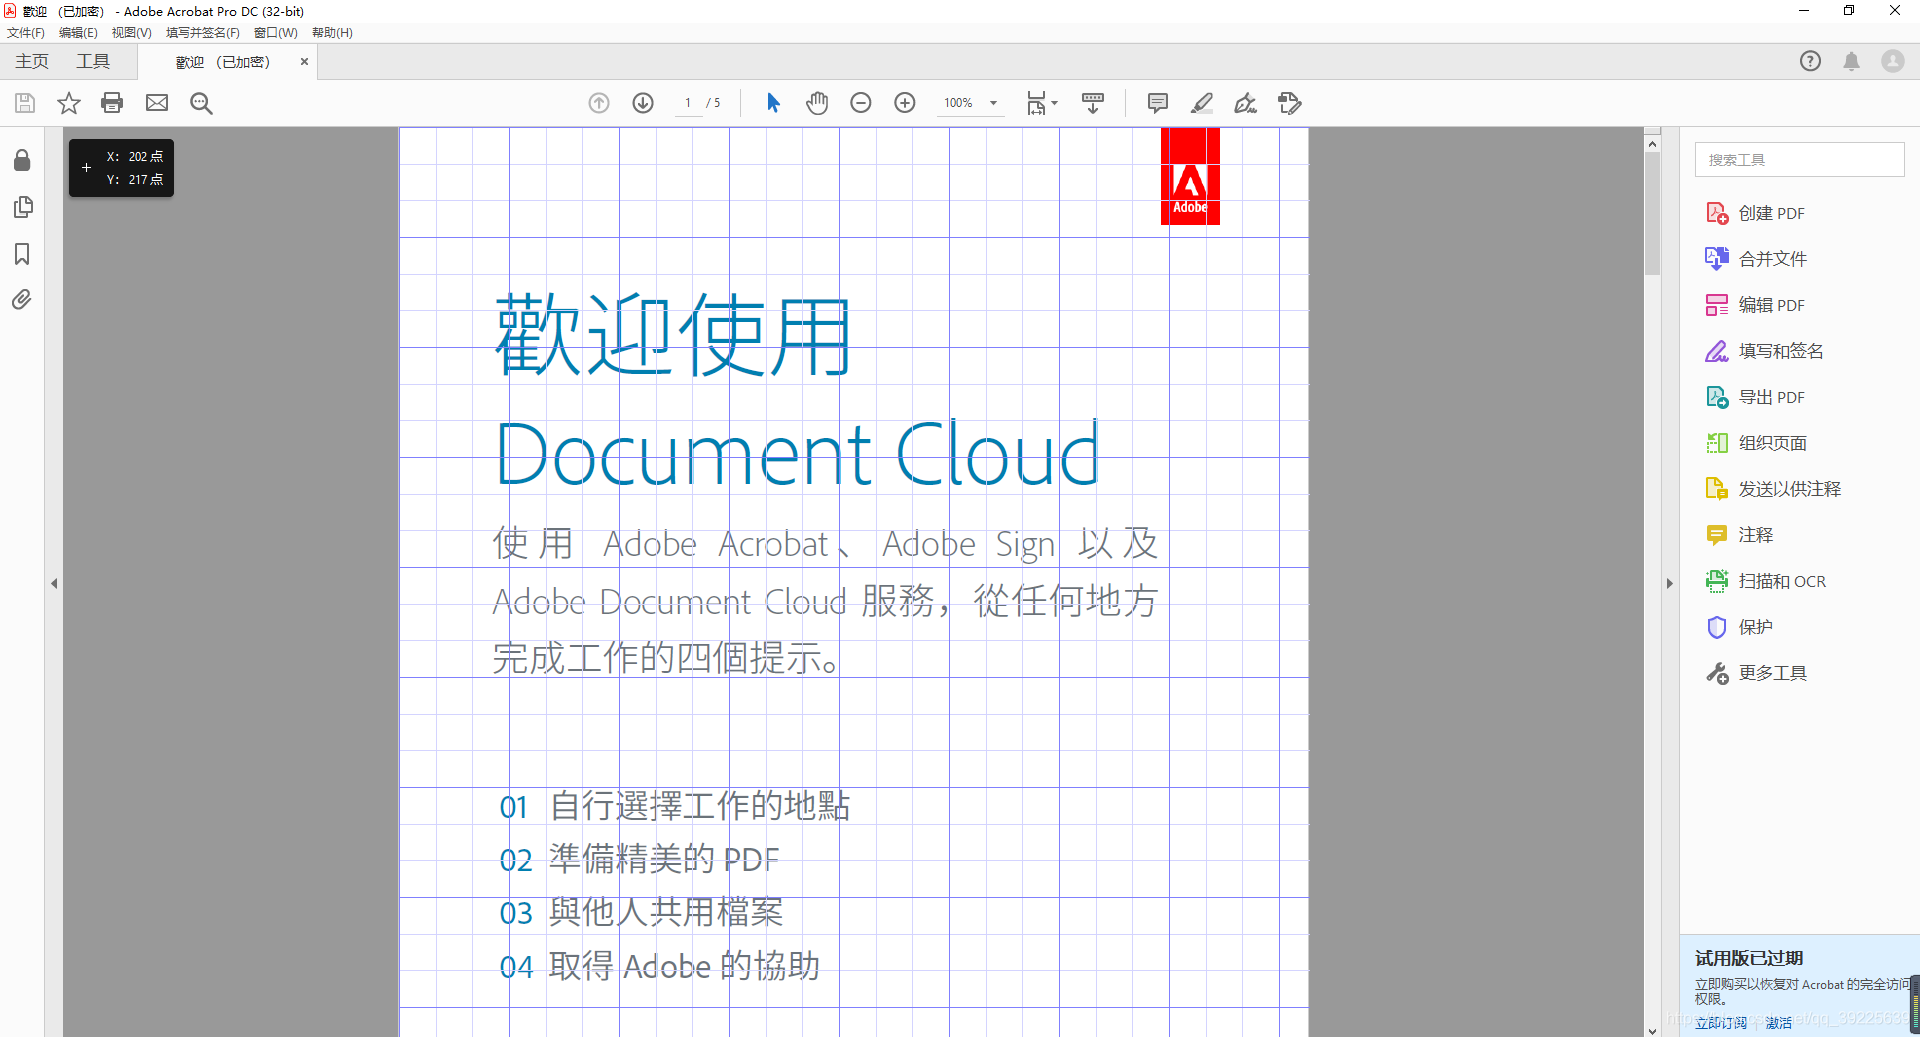This screenshot has height=1037, width=1920.
Task: Add a sticky note comment
Action: 1158,103
